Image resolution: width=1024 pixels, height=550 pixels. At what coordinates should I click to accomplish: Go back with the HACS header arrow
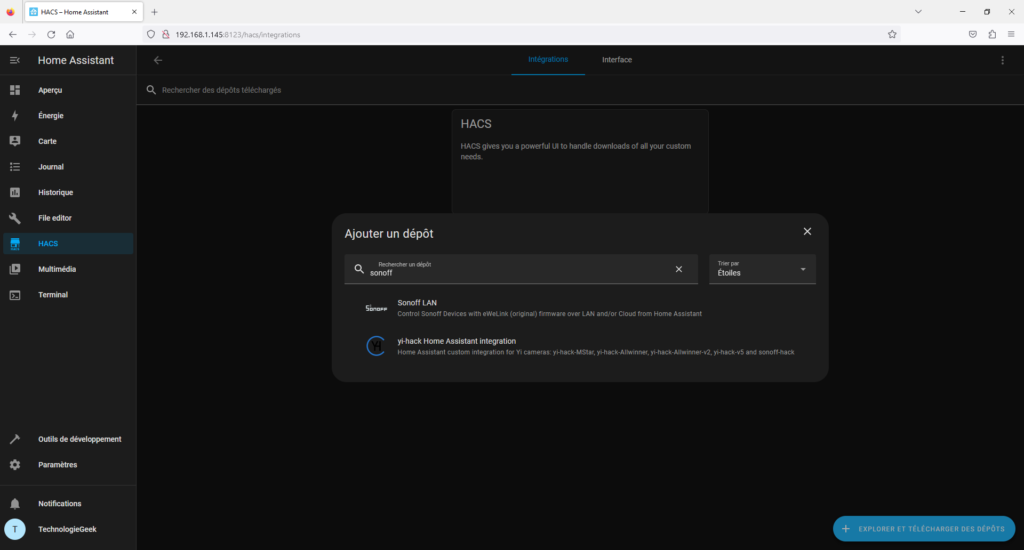coord(157,60)
